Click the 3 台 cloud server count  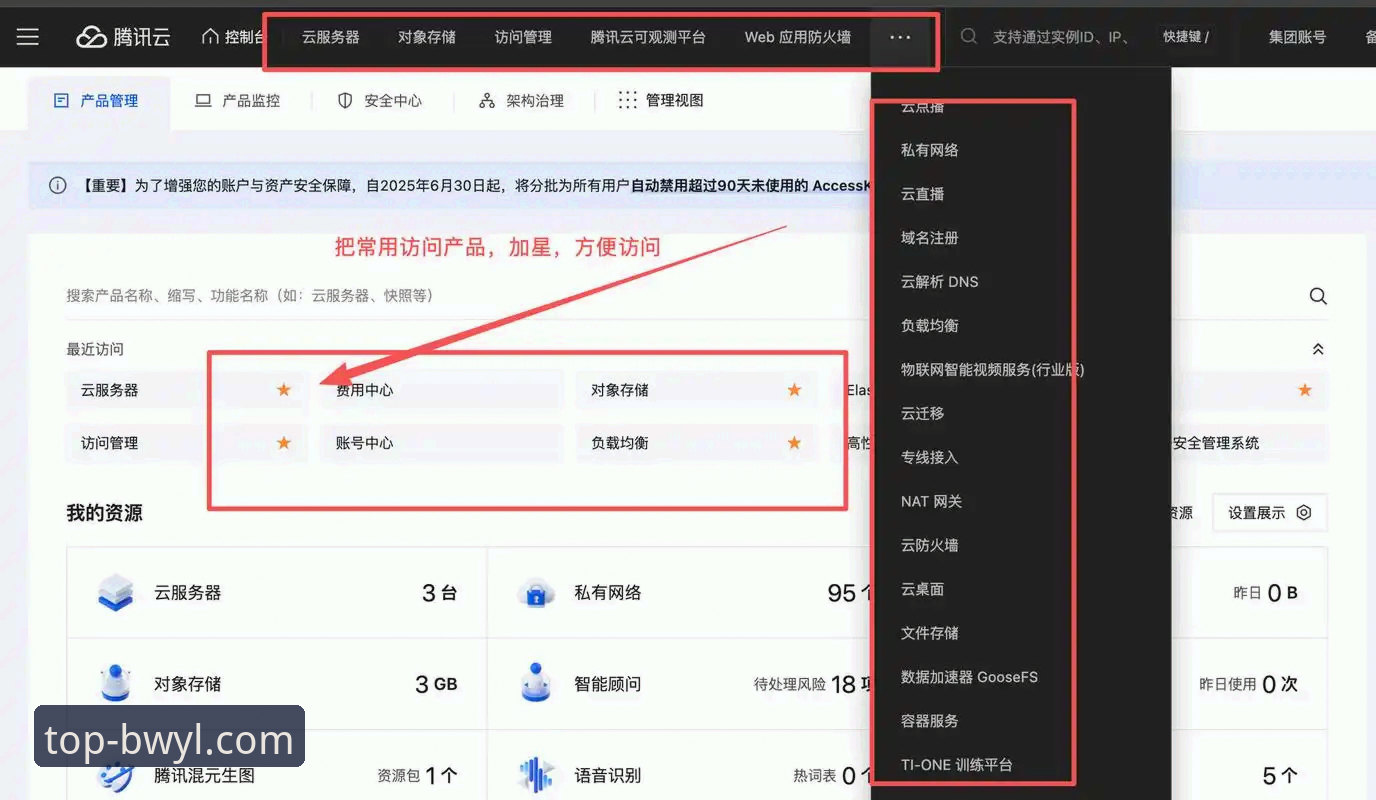[439, 593]
